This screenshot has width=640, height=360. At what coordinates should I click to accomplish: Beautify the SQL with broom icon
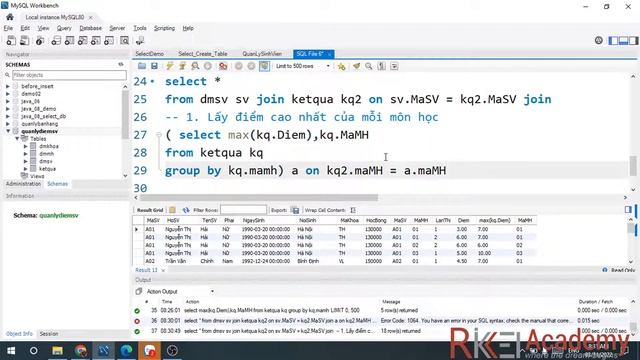pos(356,66)
